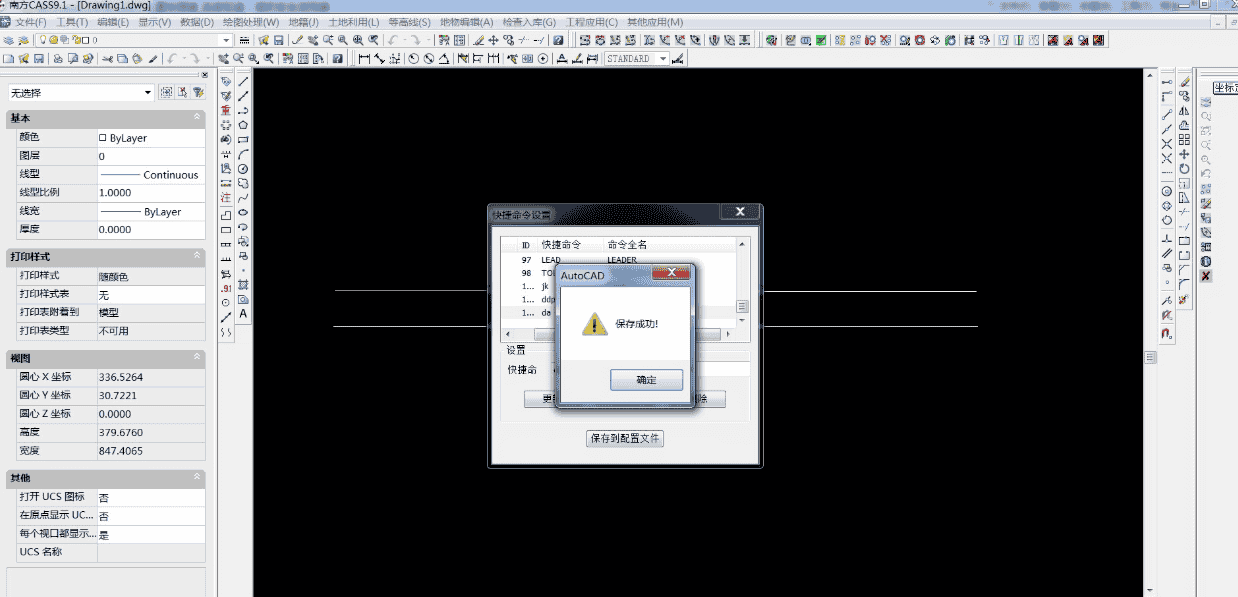
Task: Click the Quick Select icon in properties panel
Action: [198, 93]
